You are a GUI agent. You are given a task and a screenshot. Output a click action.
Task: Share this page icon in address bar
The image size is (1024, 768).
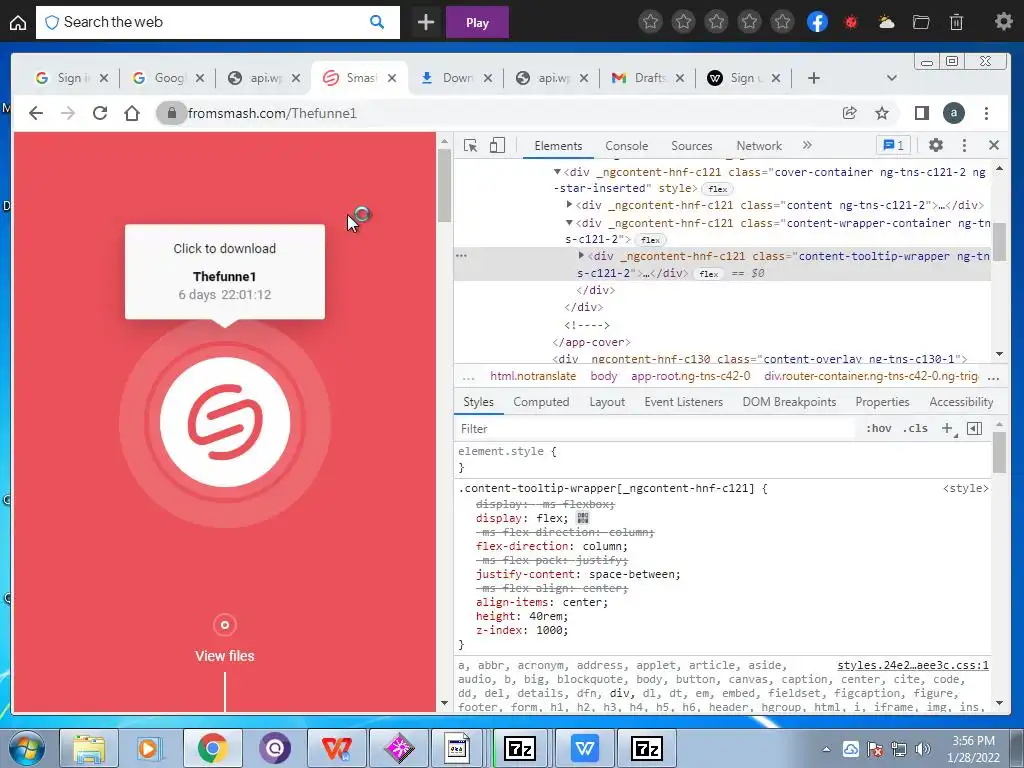pos(850,113)
